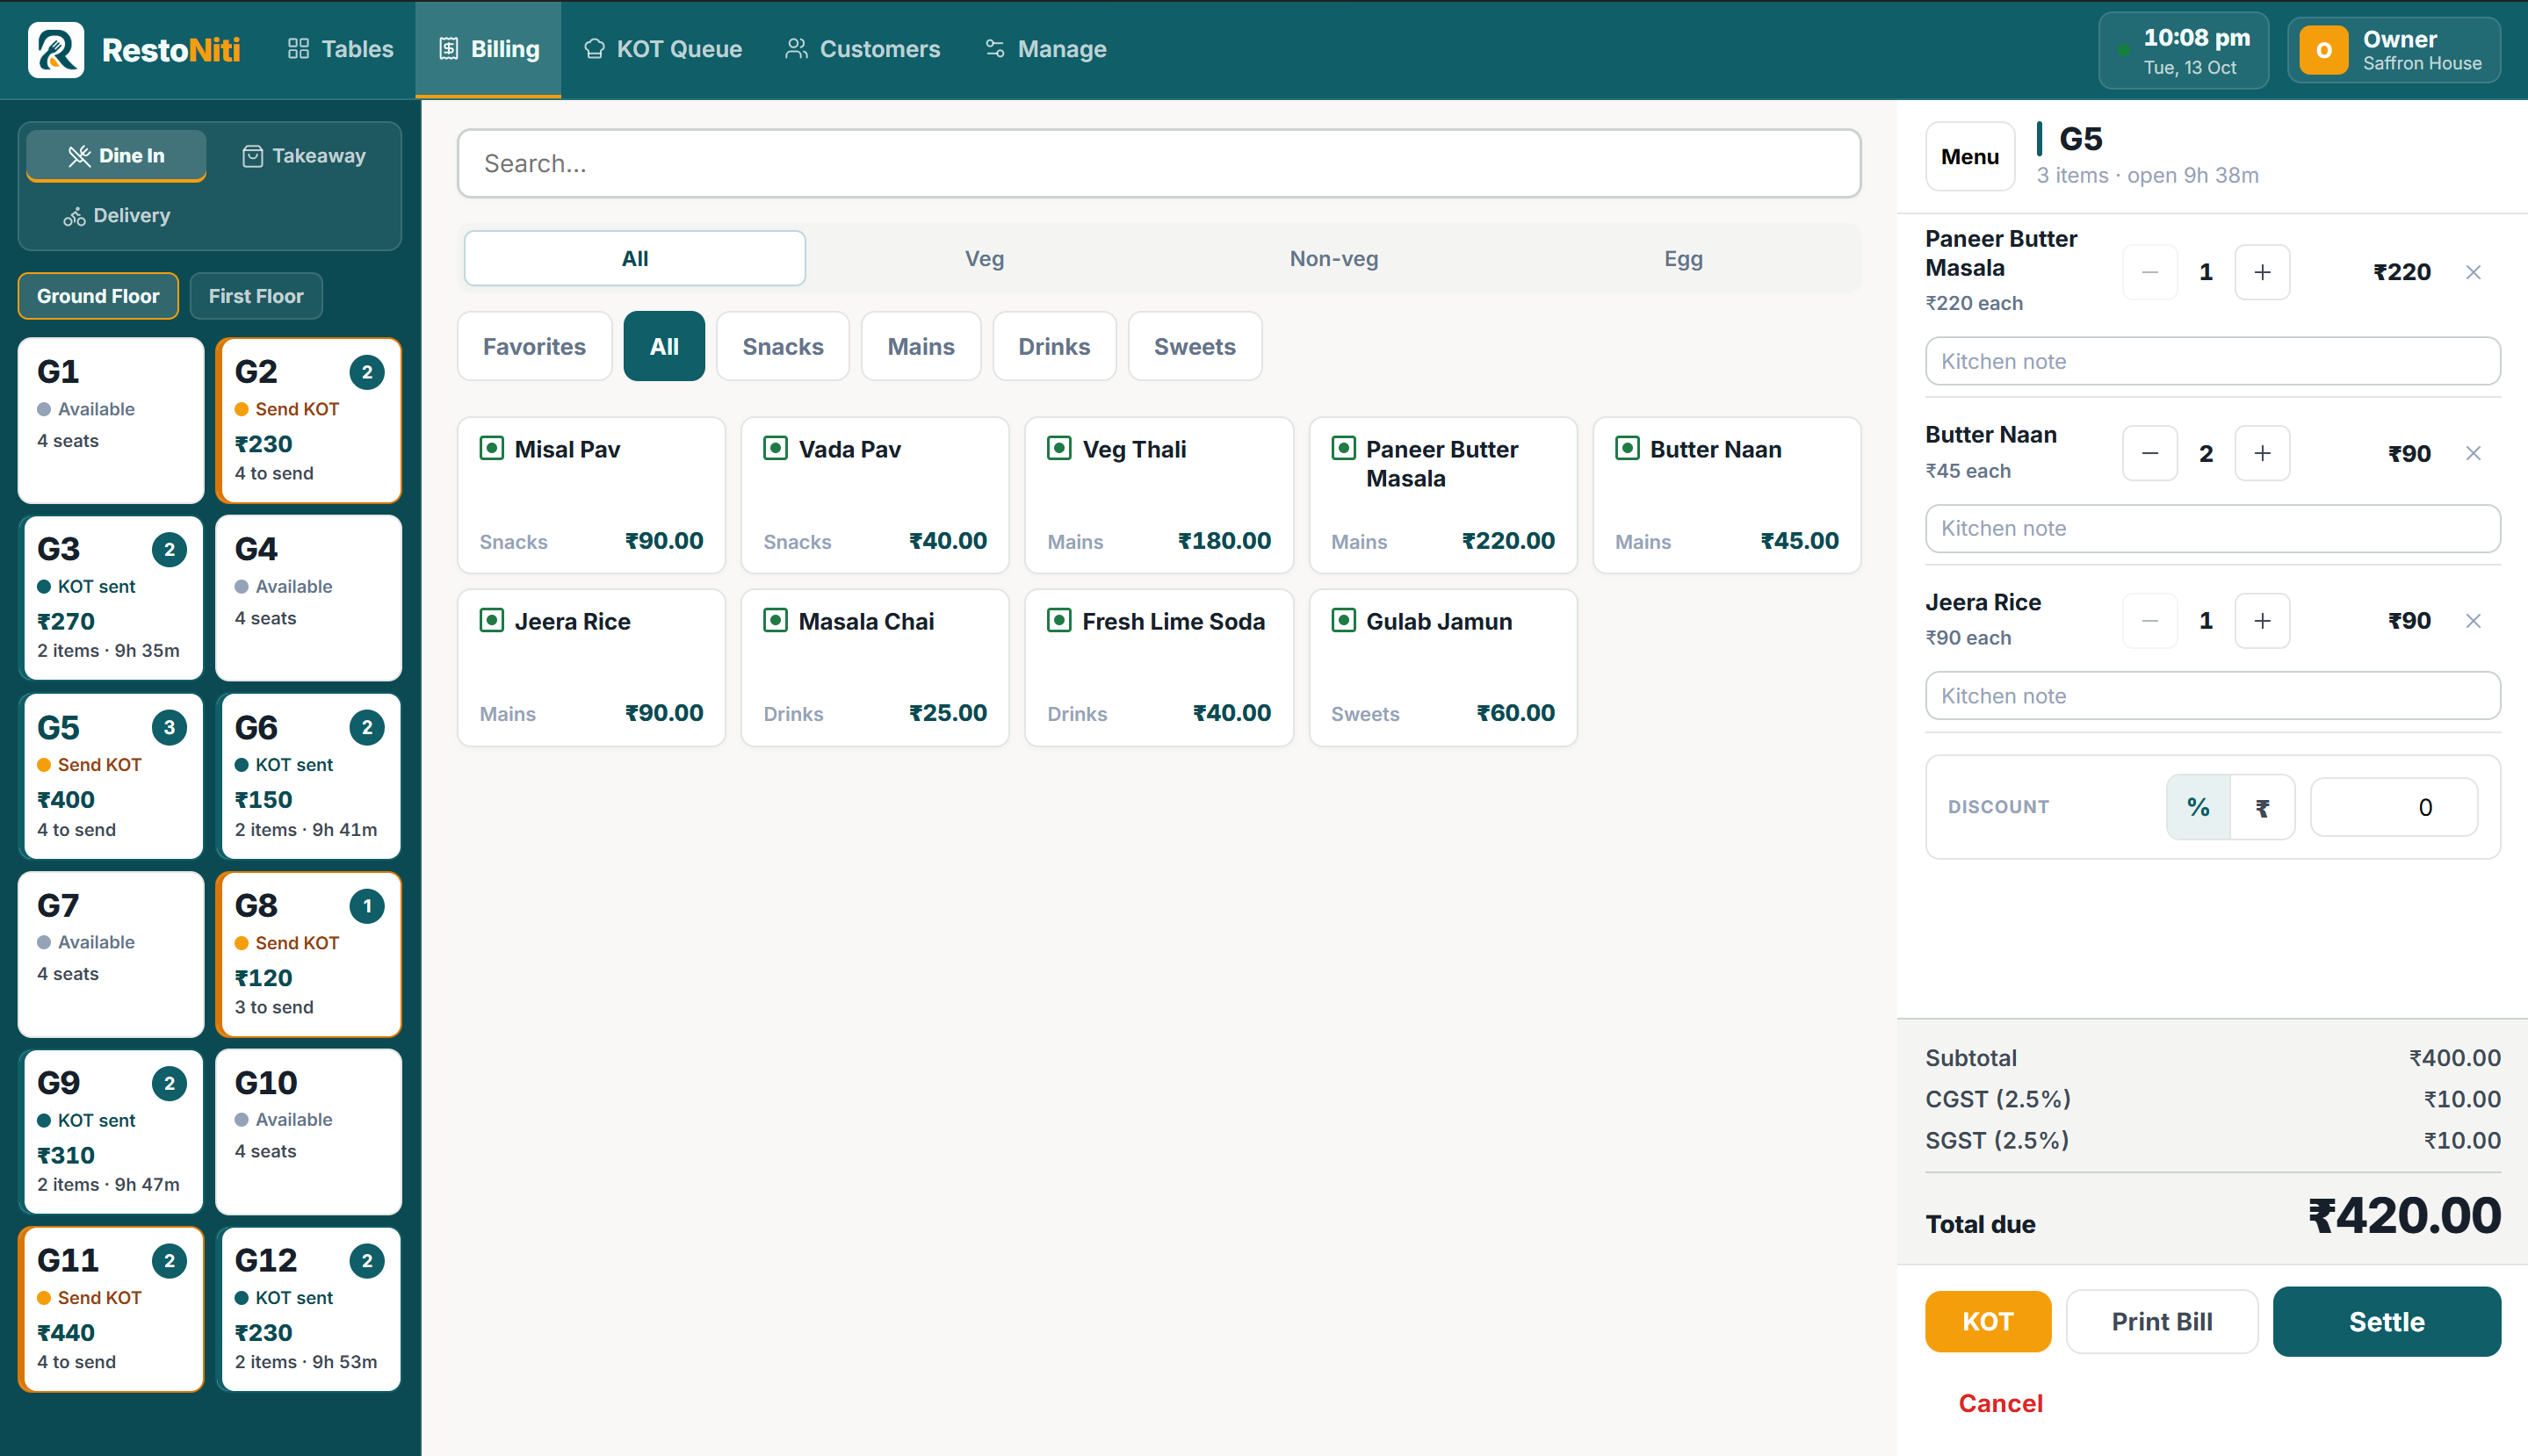Select table G3
This screenshot has height=1456, width=2528.
coord(111,598)
